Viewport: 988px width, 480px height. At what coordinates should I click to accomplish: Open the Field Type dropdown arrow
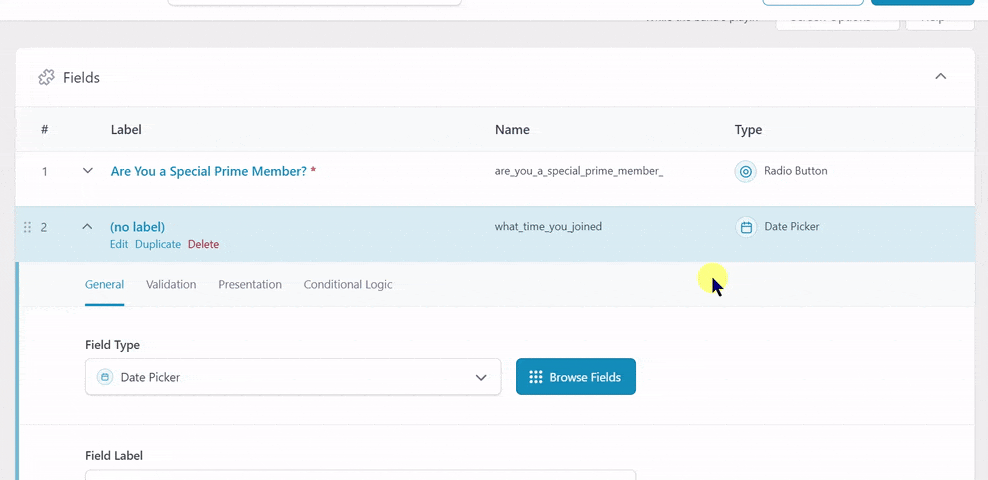pyautogui.click(x=481, y=377)
